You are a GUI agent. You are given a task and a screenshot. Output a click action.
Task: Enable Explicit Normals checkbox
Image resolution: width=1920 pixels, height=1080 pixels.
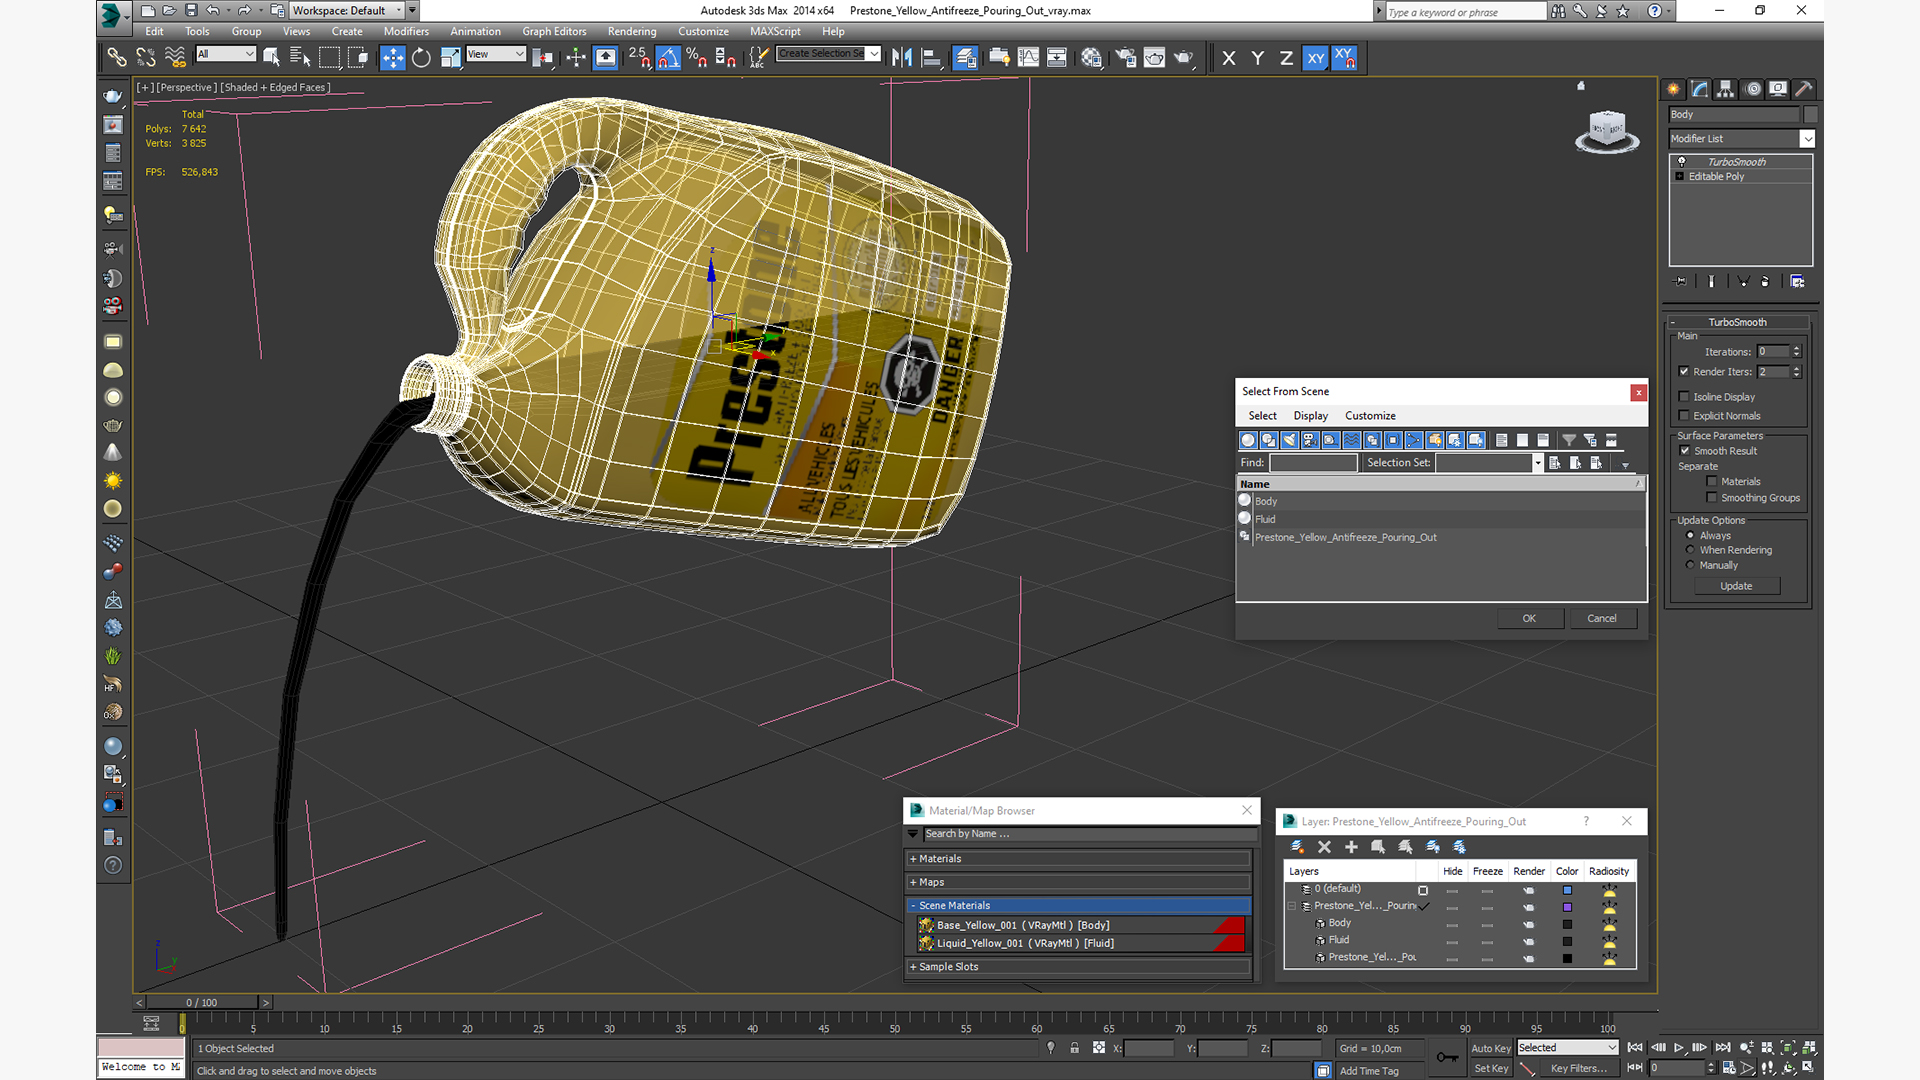click(1684, 416)
